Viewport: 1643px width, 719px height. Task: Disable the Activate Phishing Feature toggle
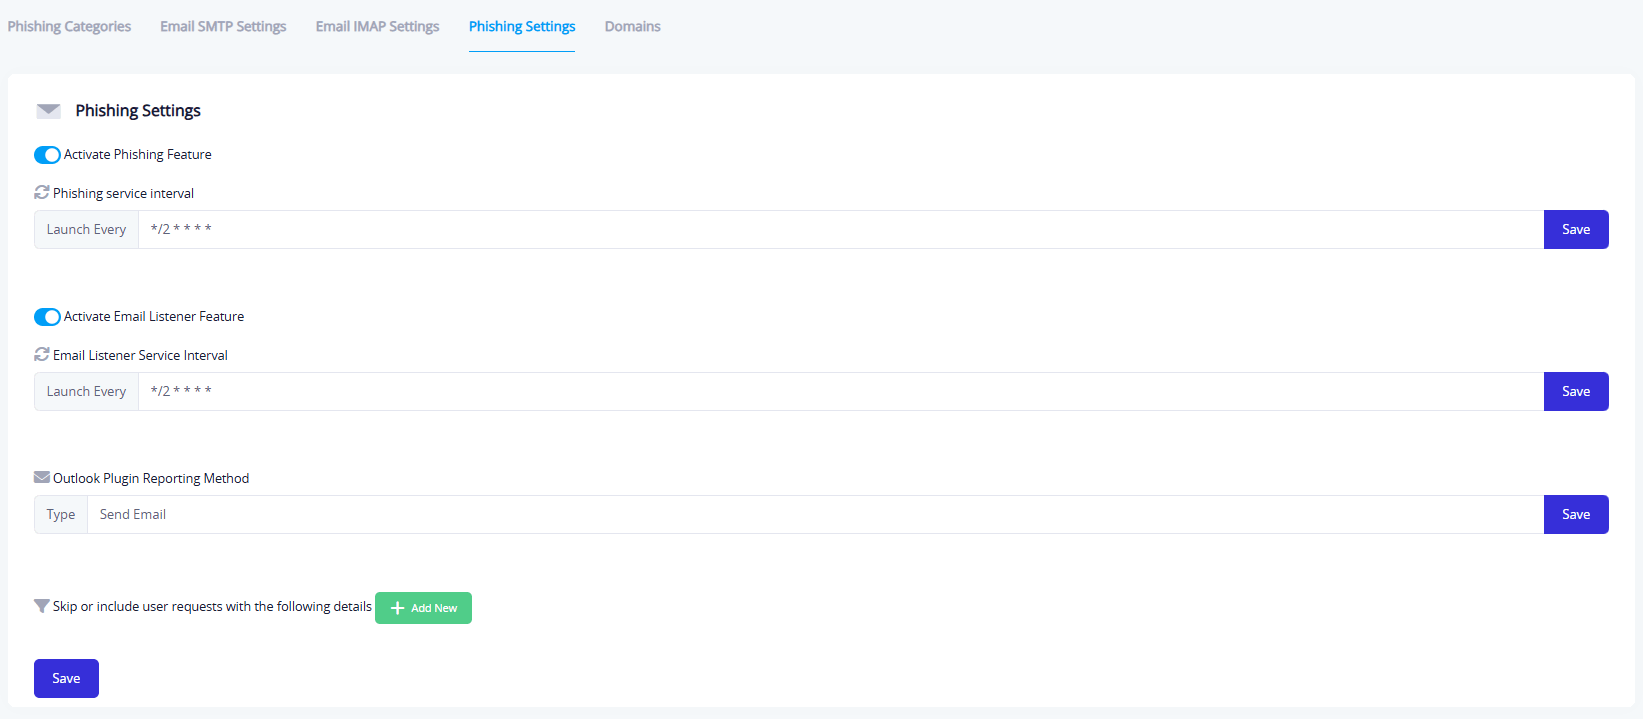(47, 155)
